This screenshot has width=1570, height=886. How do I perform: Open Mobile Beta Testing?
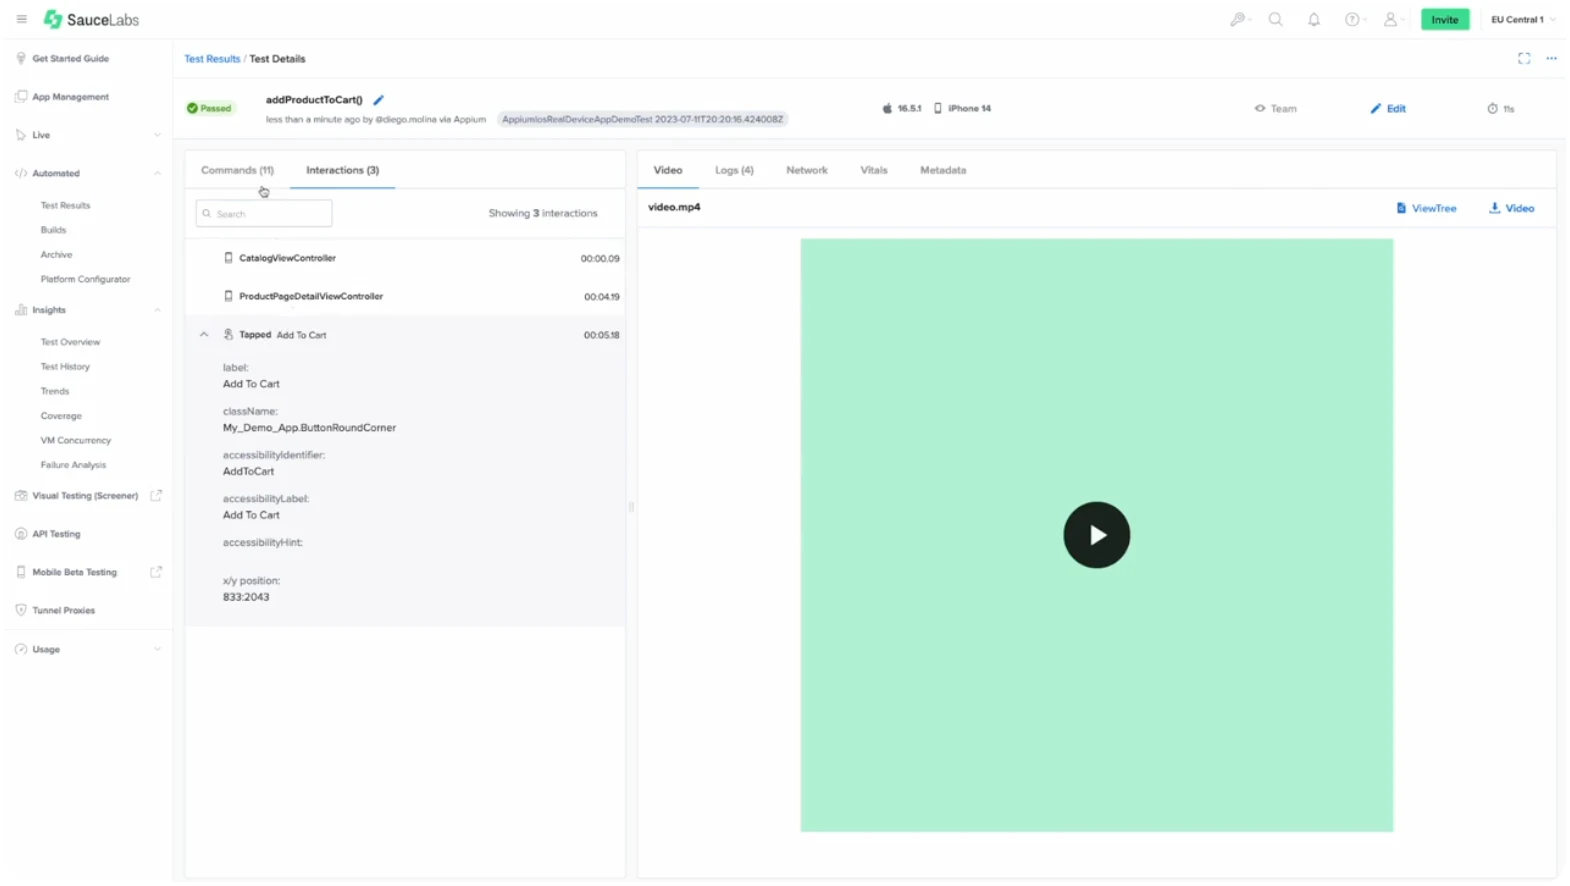[x=74, y=572]
